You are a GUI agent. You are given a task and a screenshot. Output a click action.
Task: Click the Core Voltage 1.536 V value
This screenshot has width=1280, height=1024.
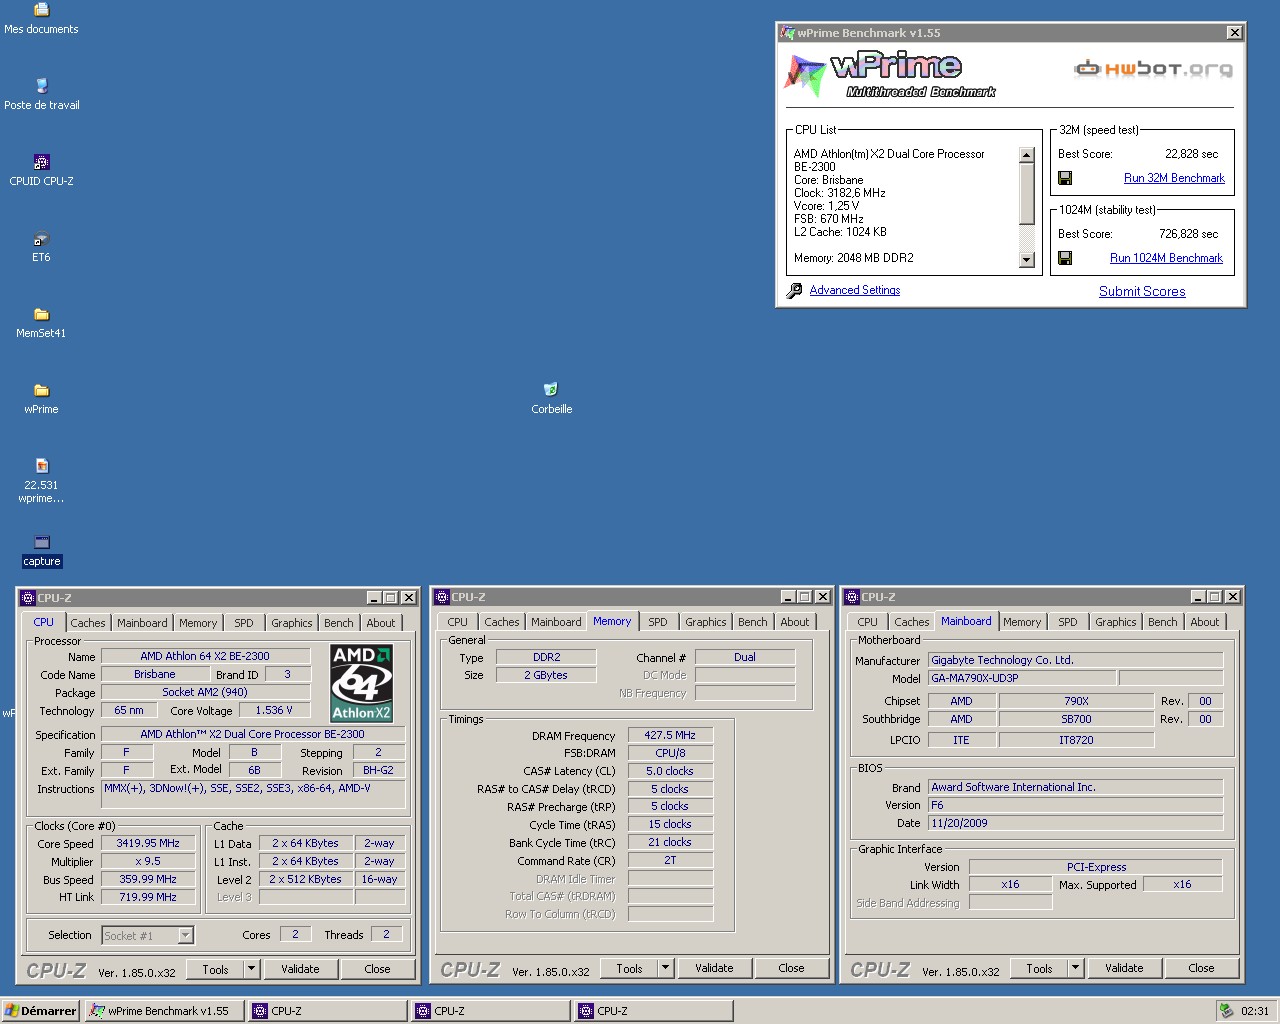[274, 710]
